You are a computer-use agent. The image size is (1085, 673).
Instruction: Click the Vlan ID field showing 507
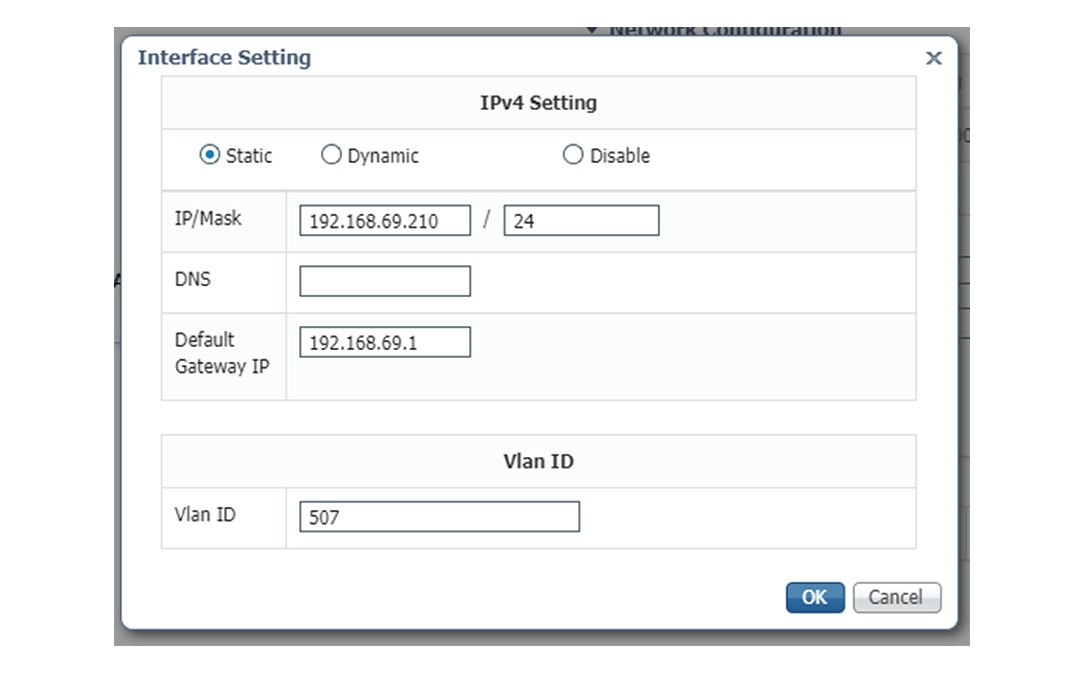click(x=438, y=516)
